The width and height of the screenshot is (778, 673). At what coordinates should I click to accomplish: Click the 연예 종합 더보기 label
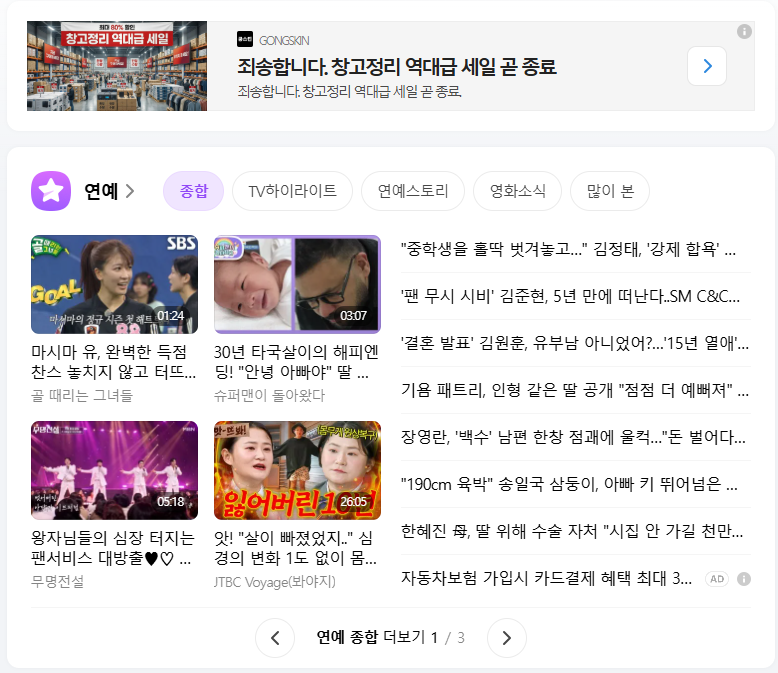click(x=371, y=637)
